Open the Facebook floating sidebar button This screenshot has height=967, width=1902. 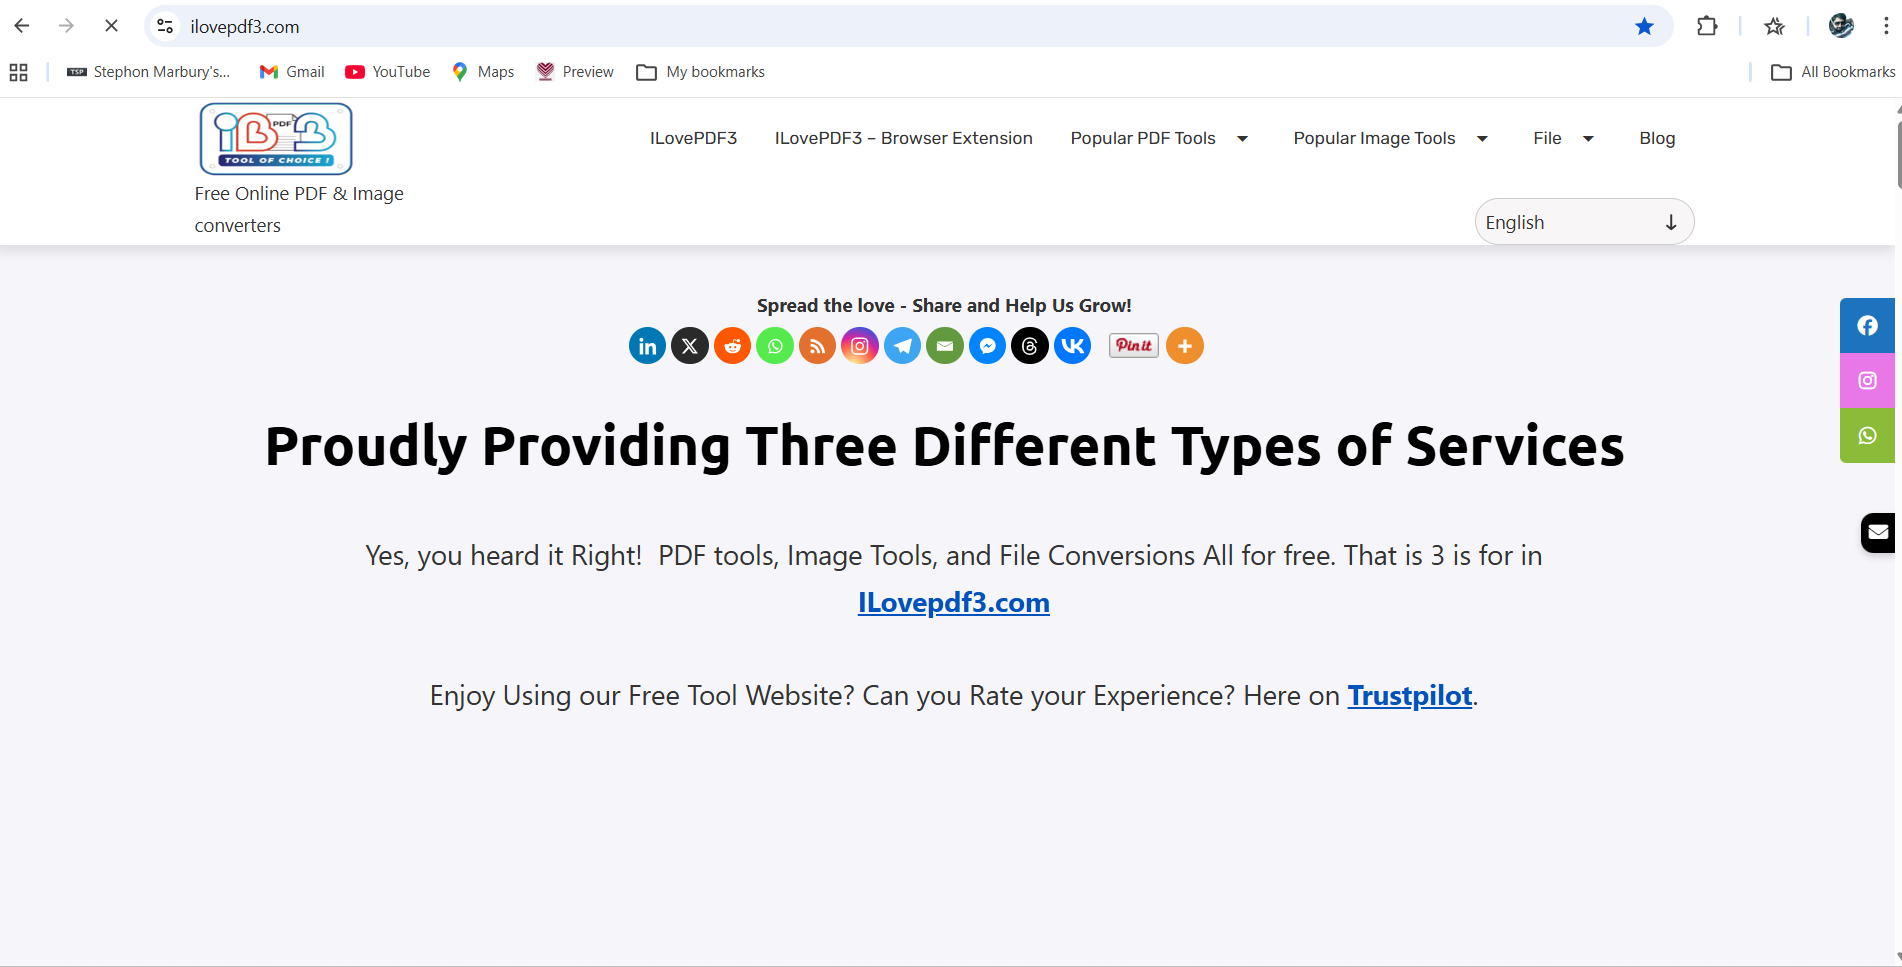tap(1867, 326)
